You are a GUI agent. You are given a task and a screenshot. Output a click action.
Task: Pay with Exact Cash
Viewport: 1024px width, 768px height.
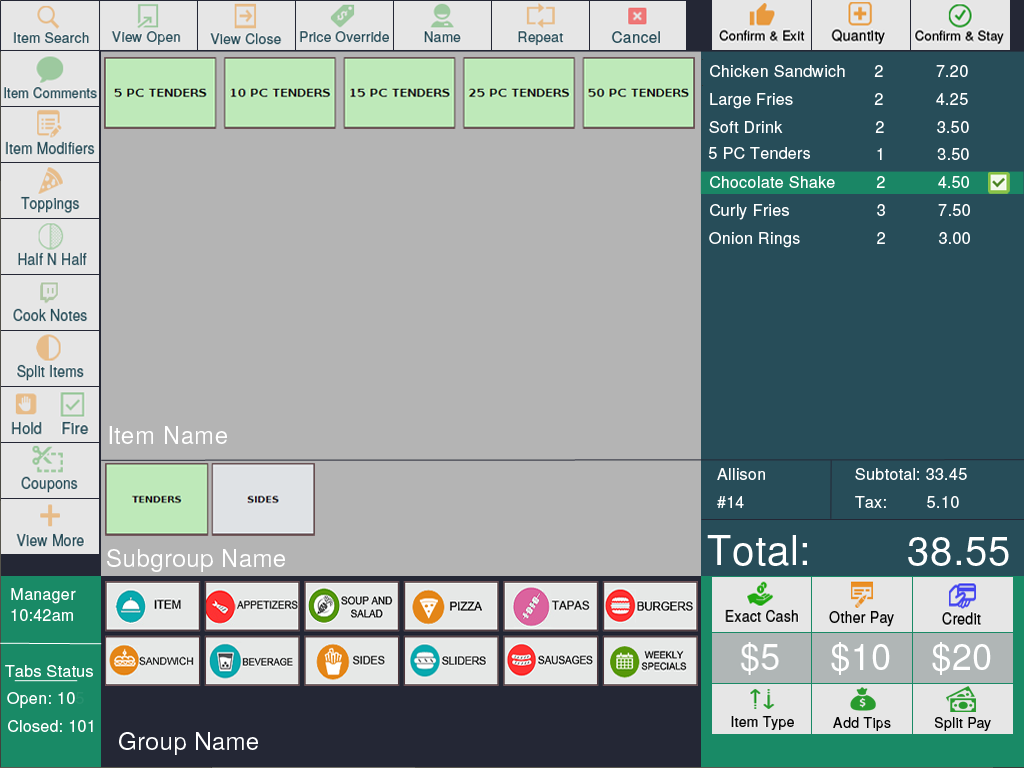(x=761, y=604)
